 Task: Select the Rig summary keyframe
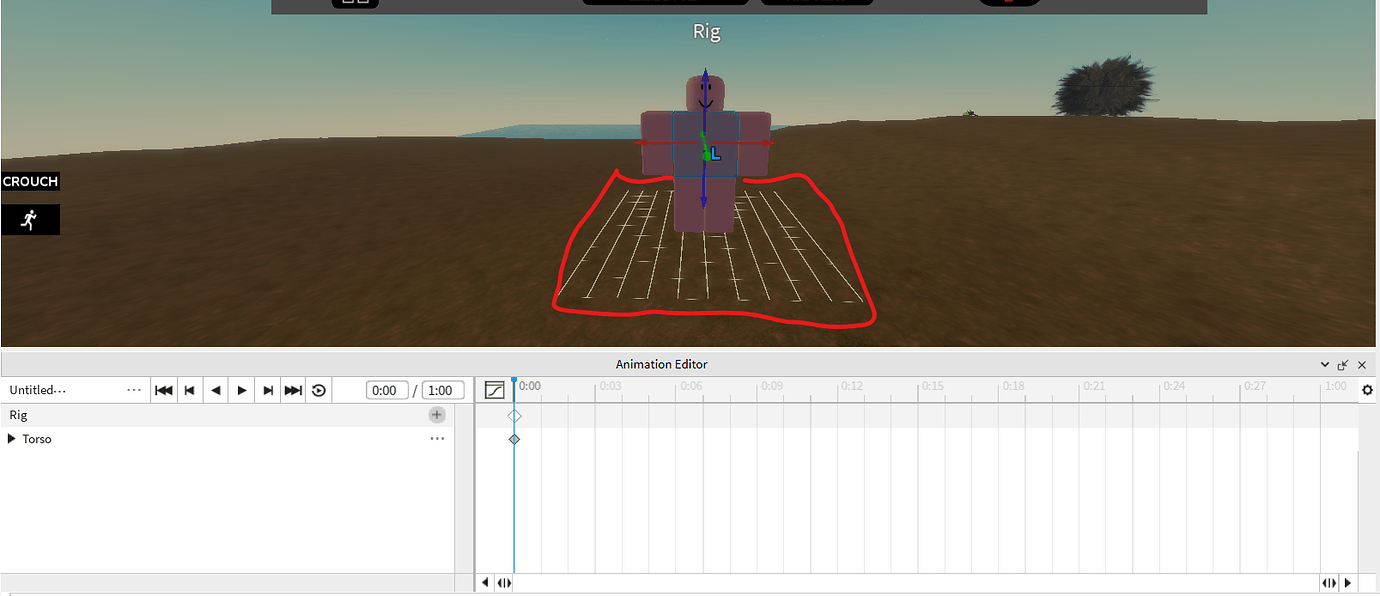pos(514,415)
